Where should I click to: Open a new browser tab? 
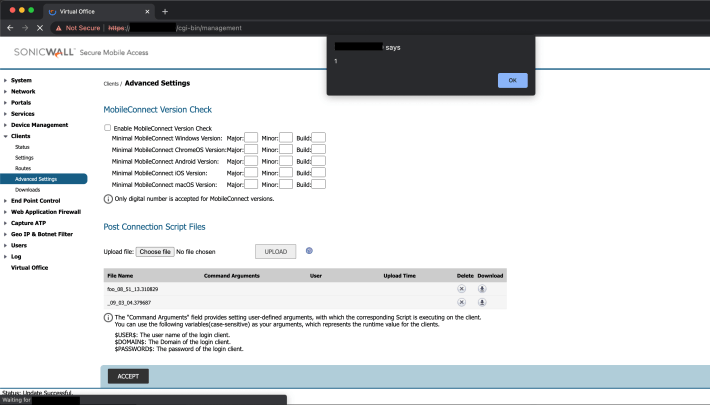164,11
